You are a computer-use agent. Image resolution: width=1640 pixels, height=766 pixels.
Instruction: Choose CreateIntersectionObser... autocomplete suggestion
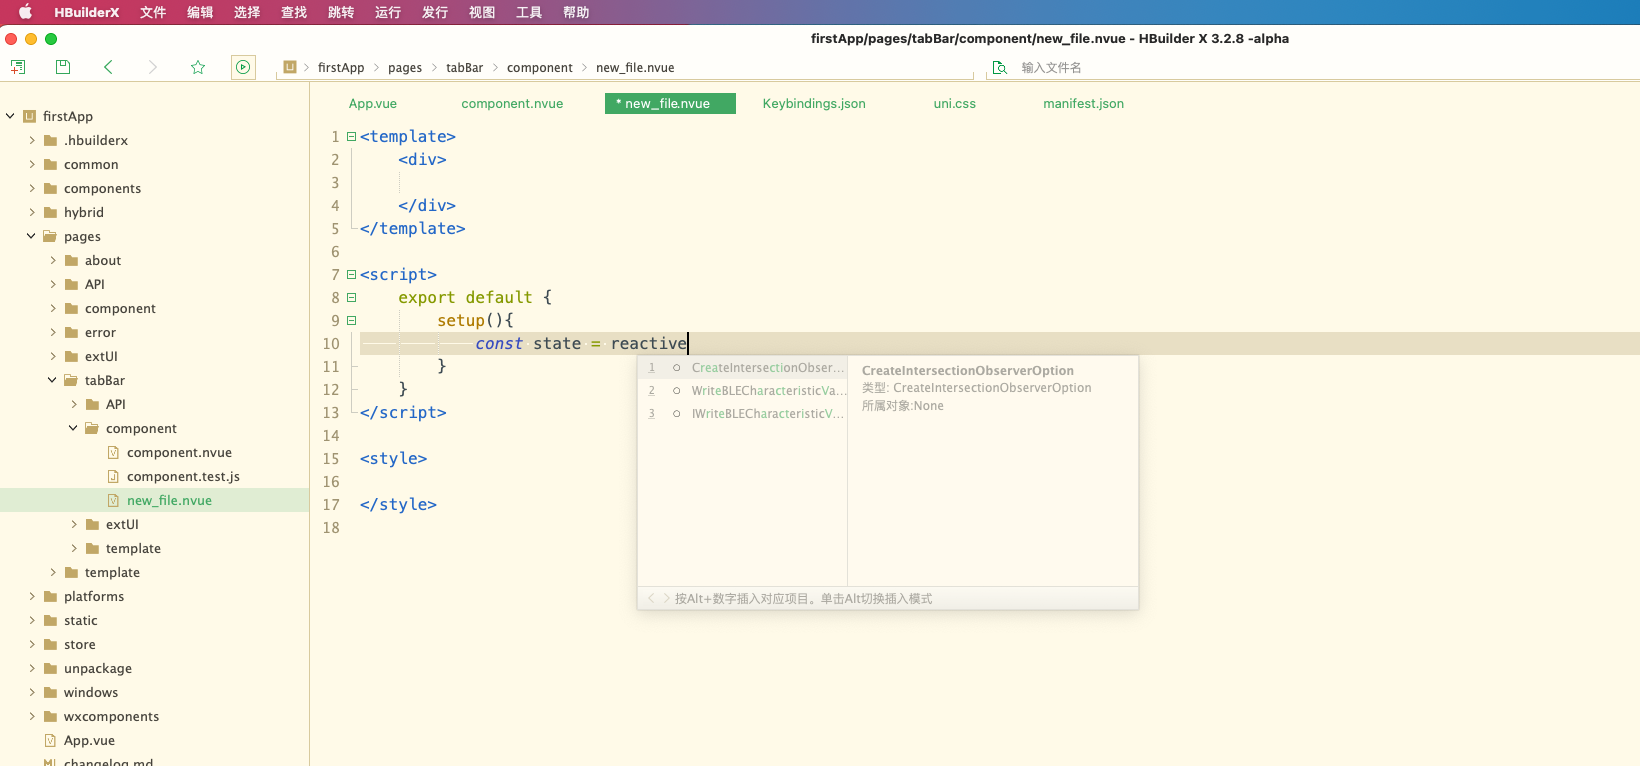(743, 368)
